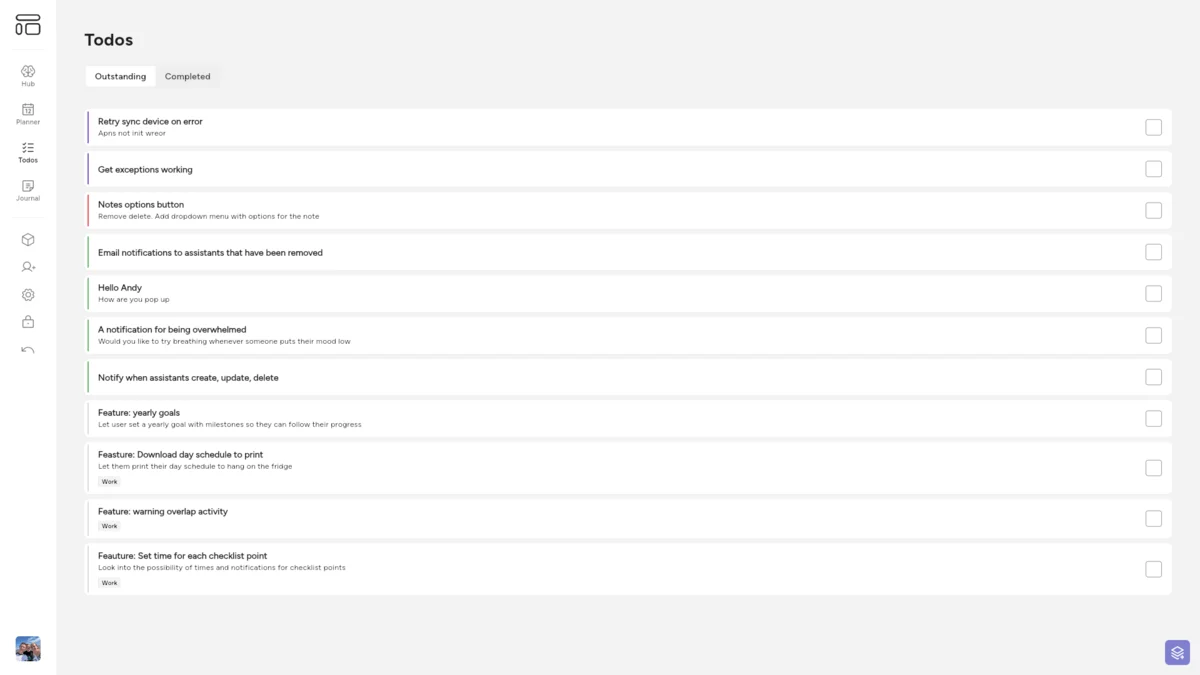Click the undo arrow sidebar icon
1200x675 pixels.
27,349
